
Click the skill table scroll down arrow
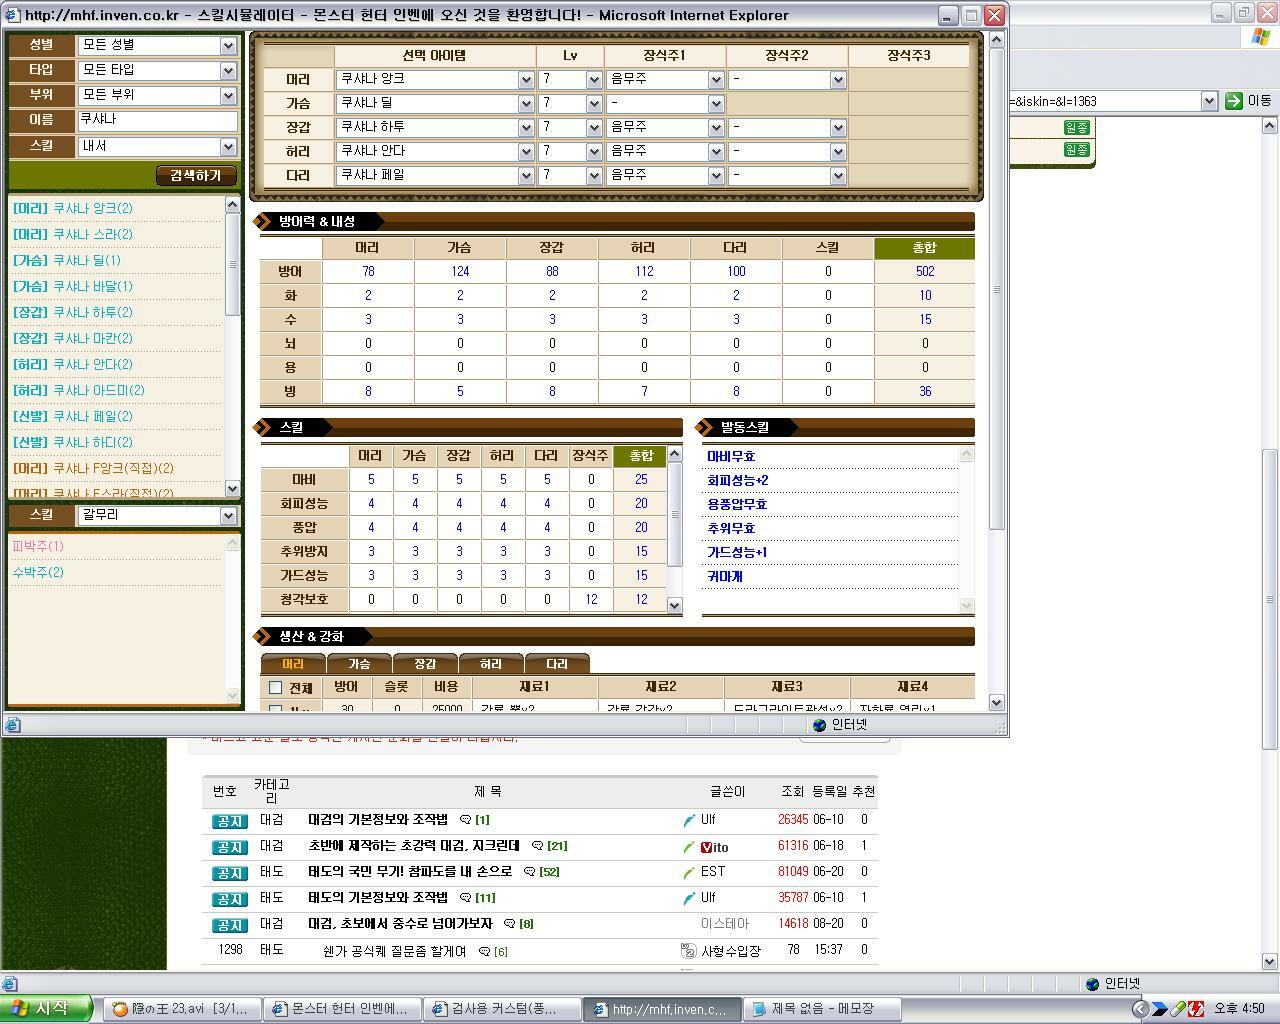coord(674,604)
